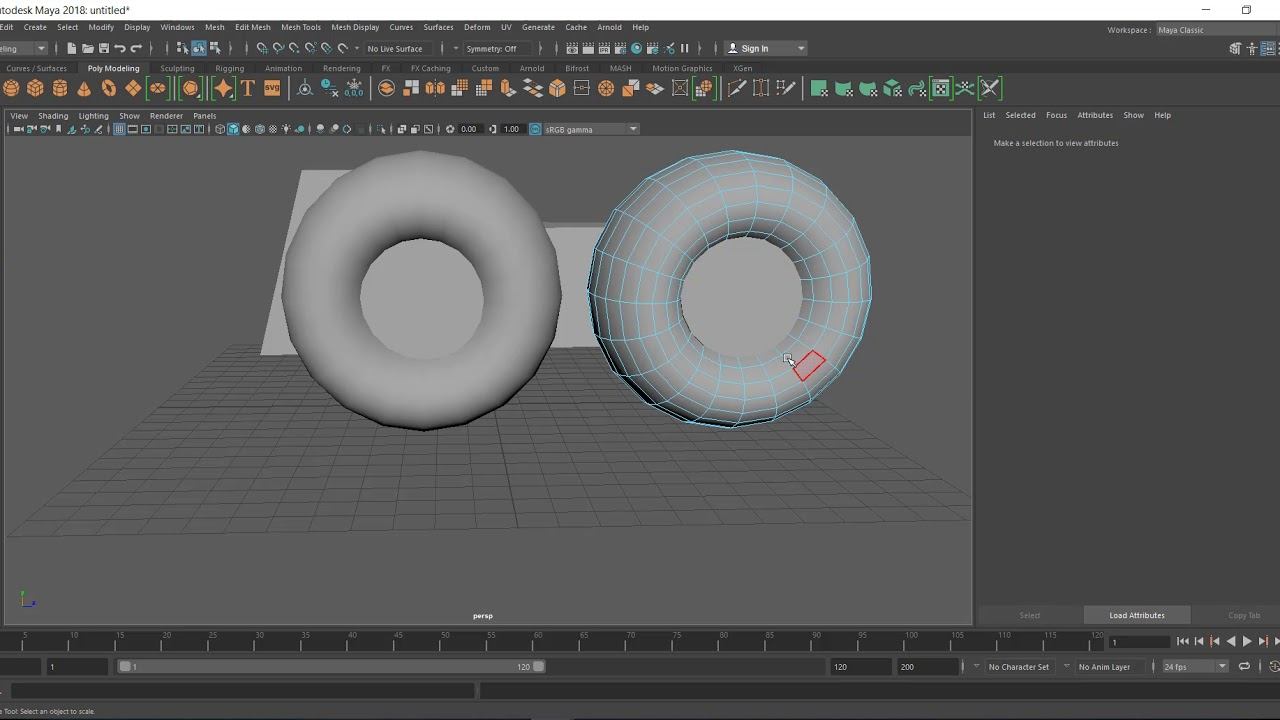Click the undo arrow in the status line

120,48
